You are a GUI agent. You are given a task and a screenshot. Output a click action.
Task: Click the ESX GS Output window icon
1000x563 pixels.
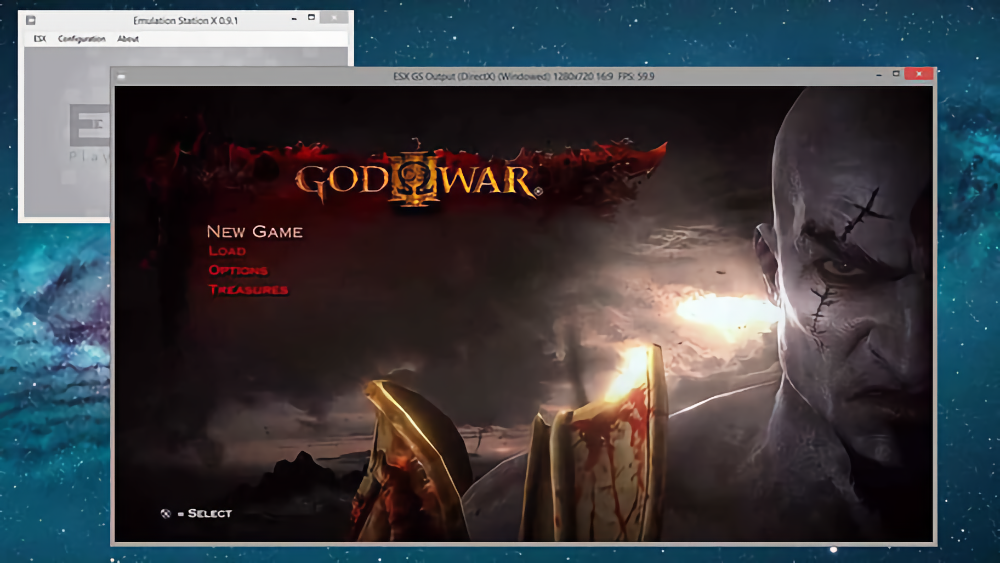(x=121, y=77)
